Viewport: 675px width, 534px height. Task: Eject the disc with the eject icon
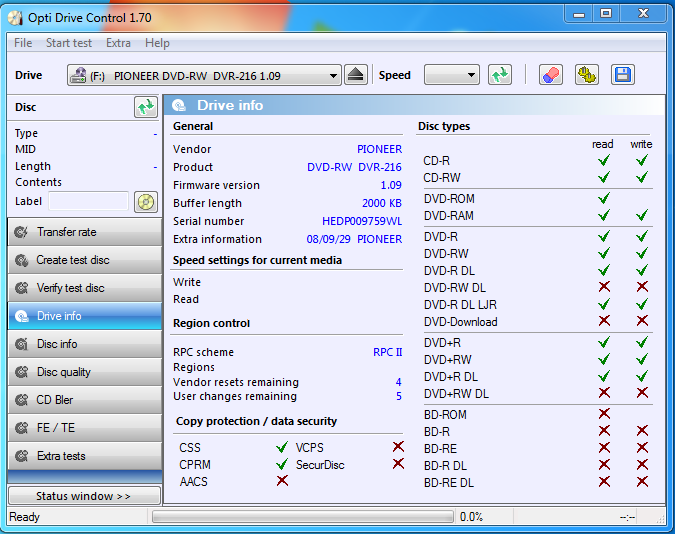(x=356, y=75)
